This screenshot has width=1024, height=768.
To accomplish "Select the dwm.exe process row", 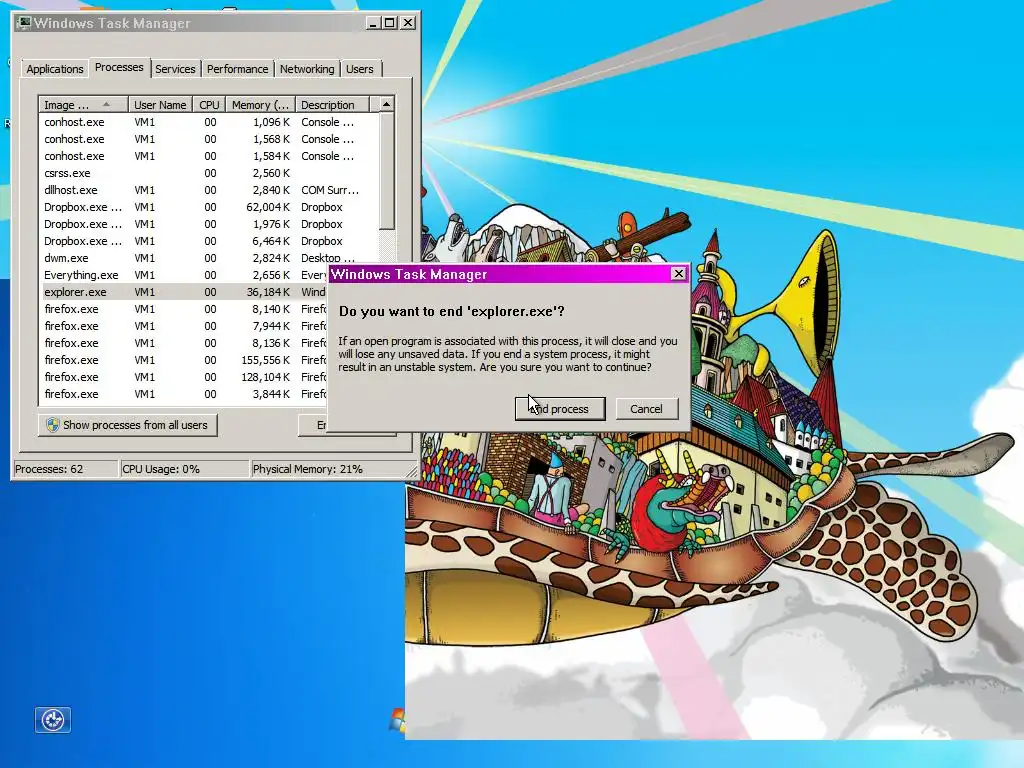I will [x=208, y=258].
